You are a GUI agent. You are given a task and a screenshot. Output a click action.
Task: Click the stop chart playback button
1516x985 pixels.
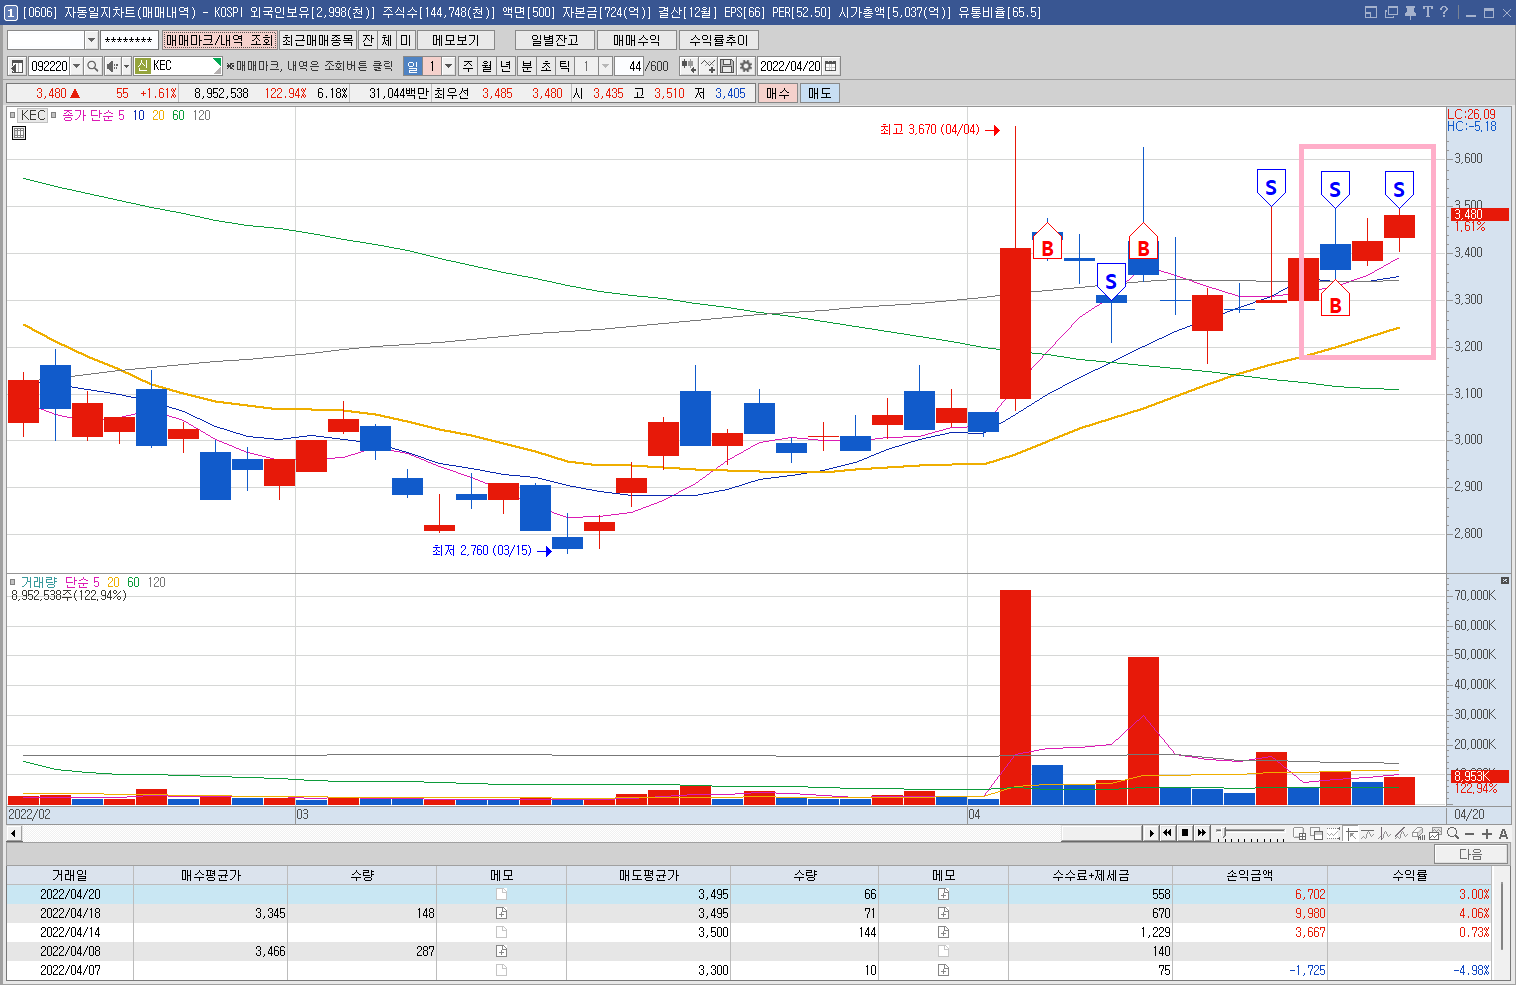[x=1185, y=833]
